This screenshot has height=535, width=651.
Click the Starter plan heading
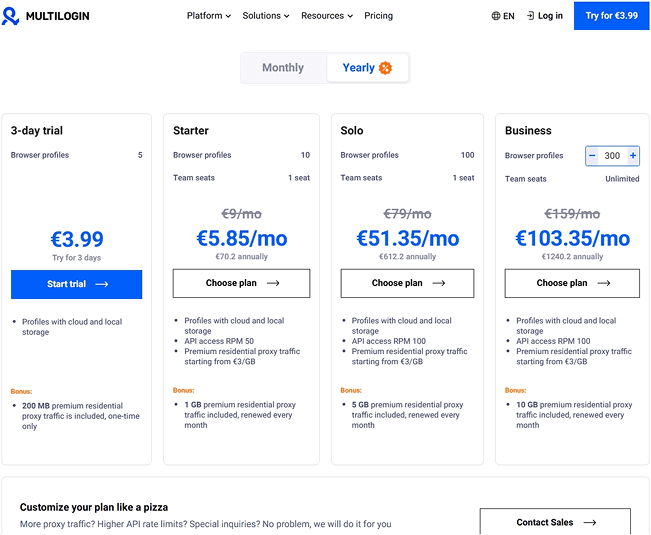(x=191, y=131)
